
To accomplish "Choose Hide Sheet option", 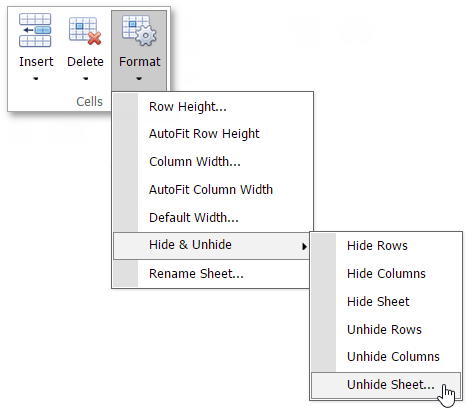I will pyautogui.click(x=386, y=302).
